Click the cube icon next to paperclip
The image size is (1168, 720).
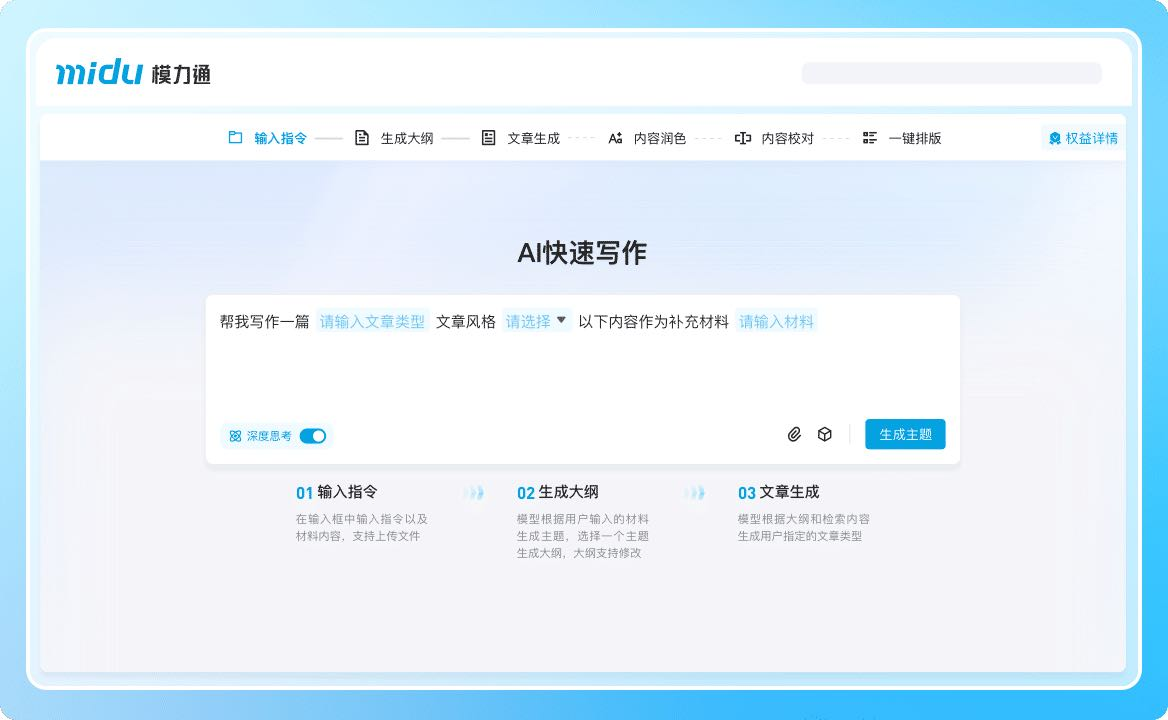point(825,434)
